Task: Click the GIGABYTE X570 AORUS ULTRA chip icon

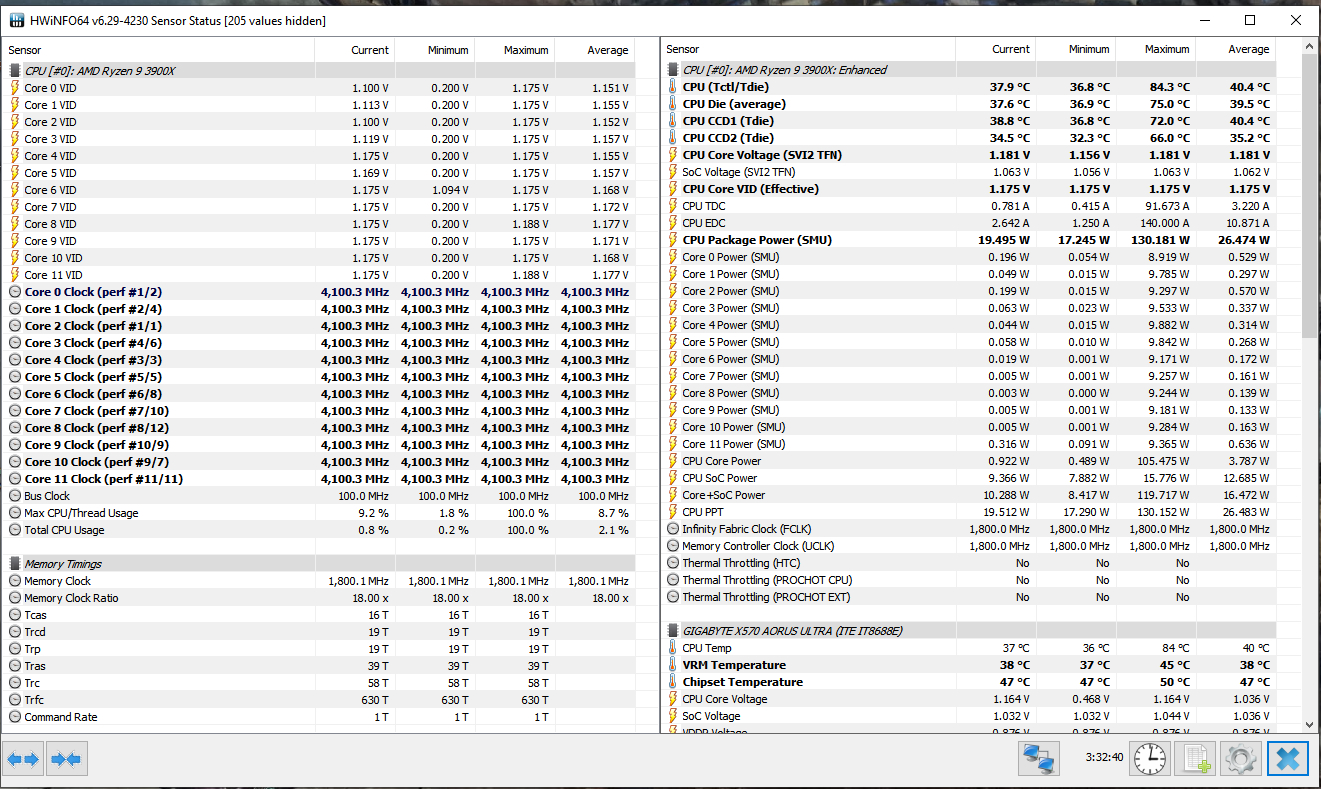Action: pos(672,631)
